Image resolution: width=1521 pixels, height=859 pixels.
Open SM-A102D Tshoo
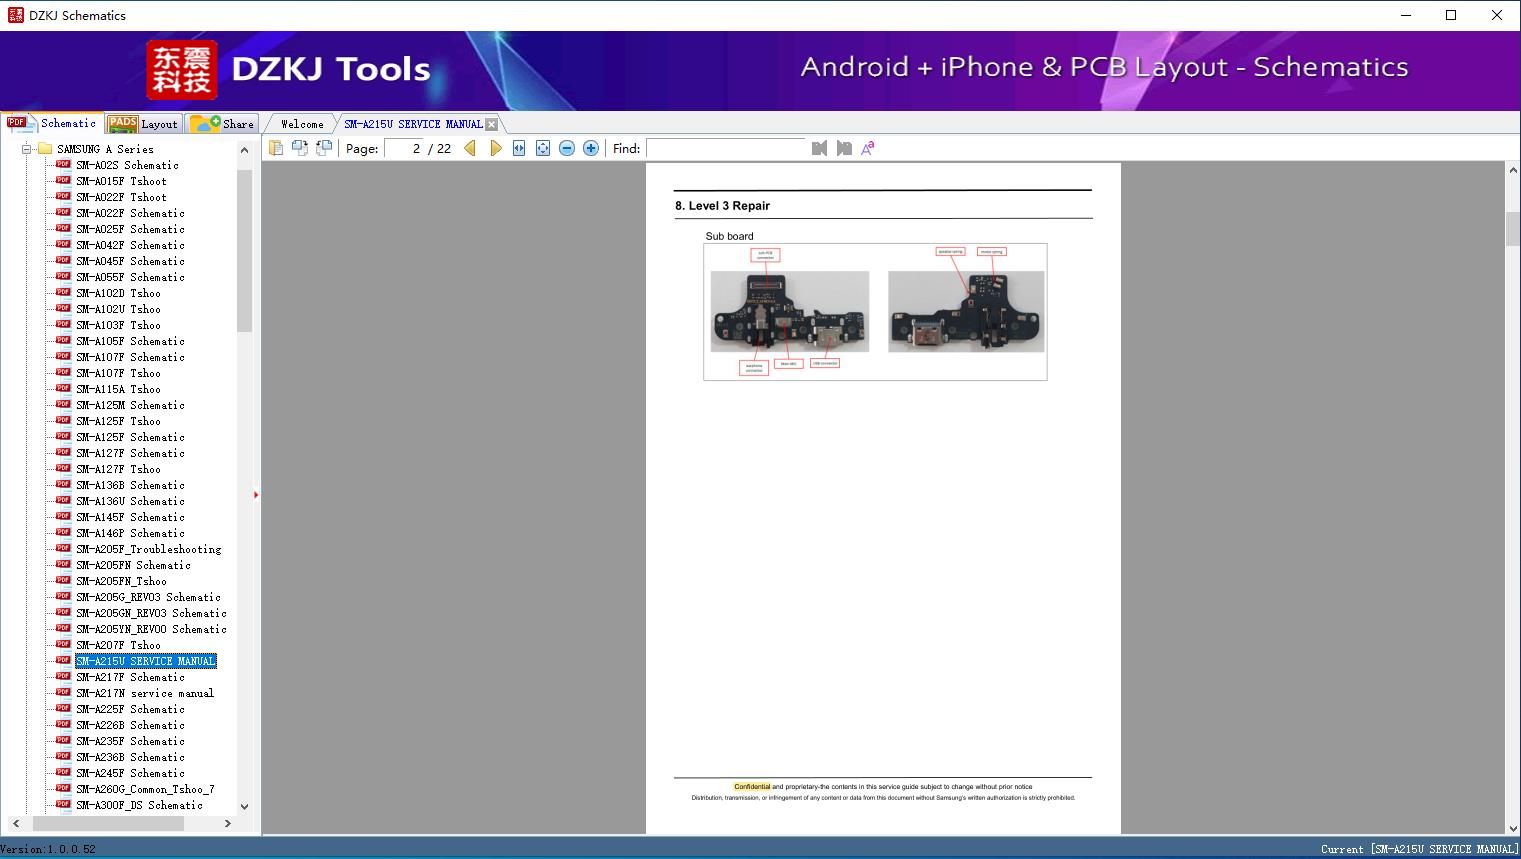[118, 293]
